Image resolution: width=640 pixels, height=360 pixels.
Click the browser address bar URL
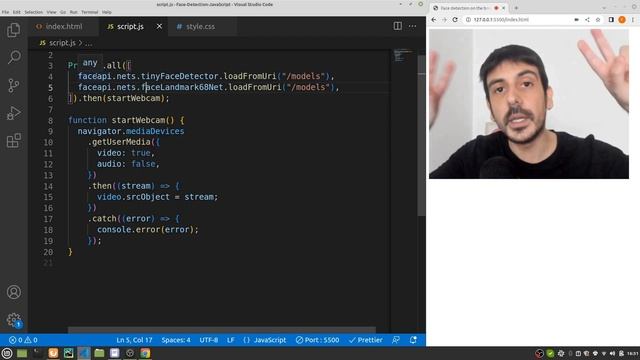tap(501, 20)
